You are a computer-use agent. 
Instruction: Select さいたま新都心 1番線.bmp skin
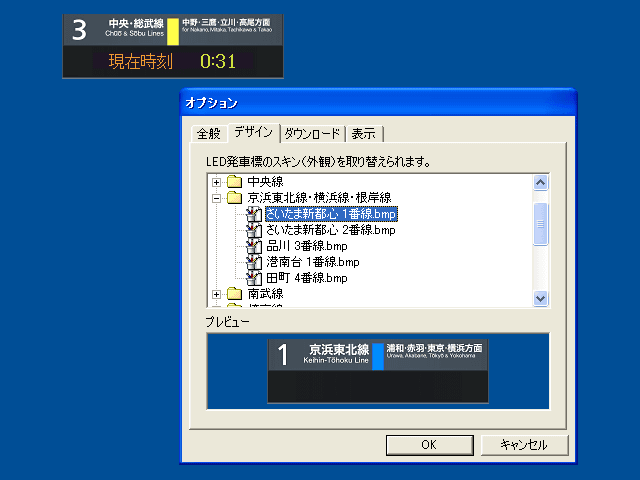click(x=331, y=214)
